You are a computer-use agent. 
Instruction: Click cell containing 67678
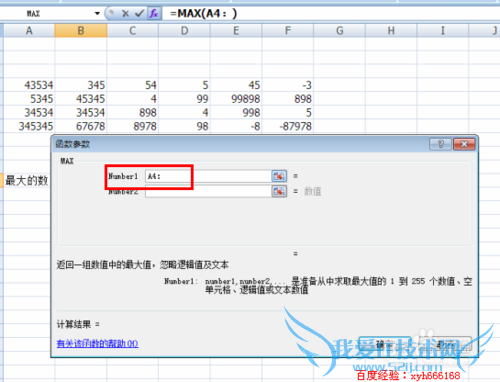(81, 126)
